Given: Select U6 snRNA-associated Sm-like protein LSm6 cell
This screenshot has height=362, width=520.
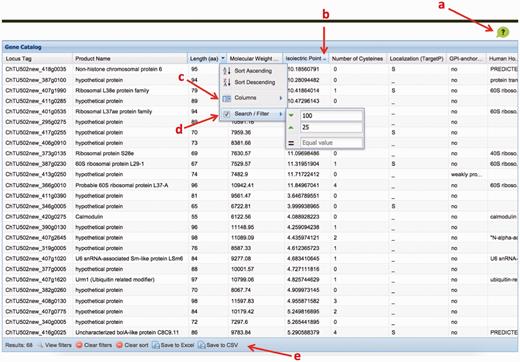Looking at the screenshot, I should point(129,258).
